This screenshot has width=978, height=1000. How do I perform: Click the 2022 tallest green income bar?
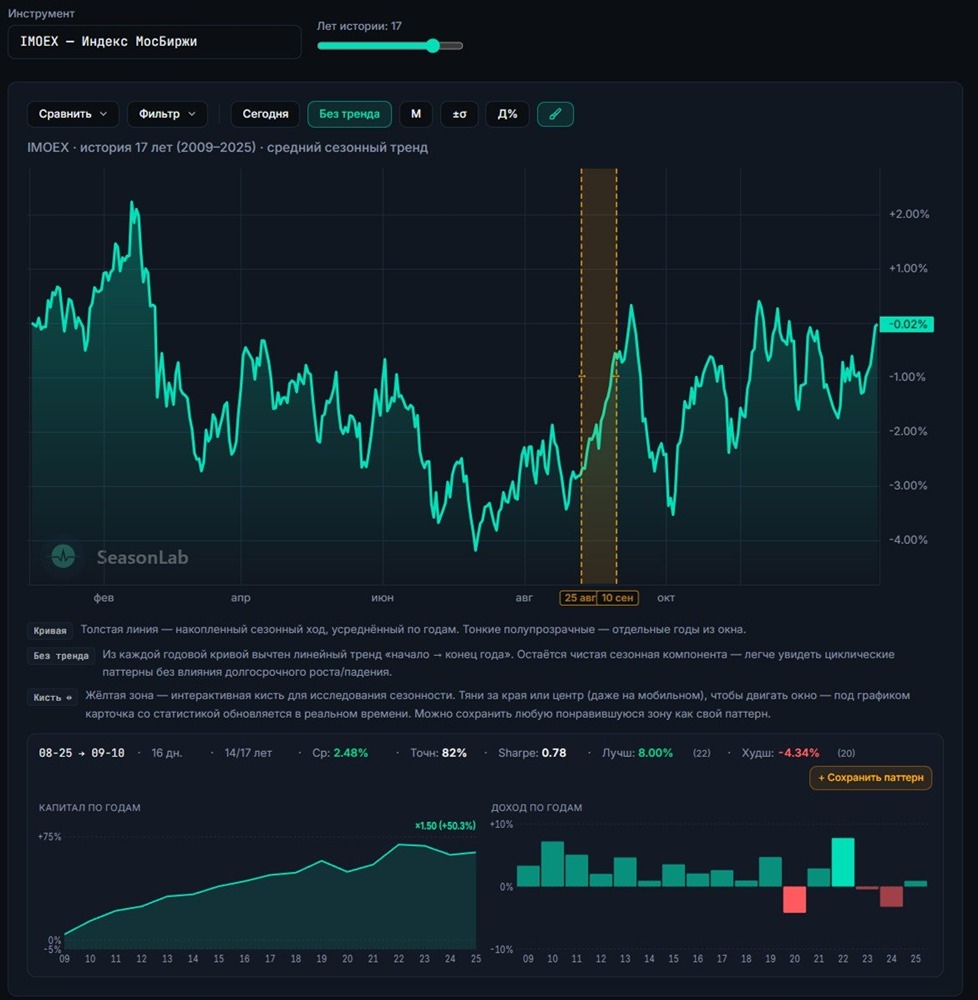coord(843,862)
